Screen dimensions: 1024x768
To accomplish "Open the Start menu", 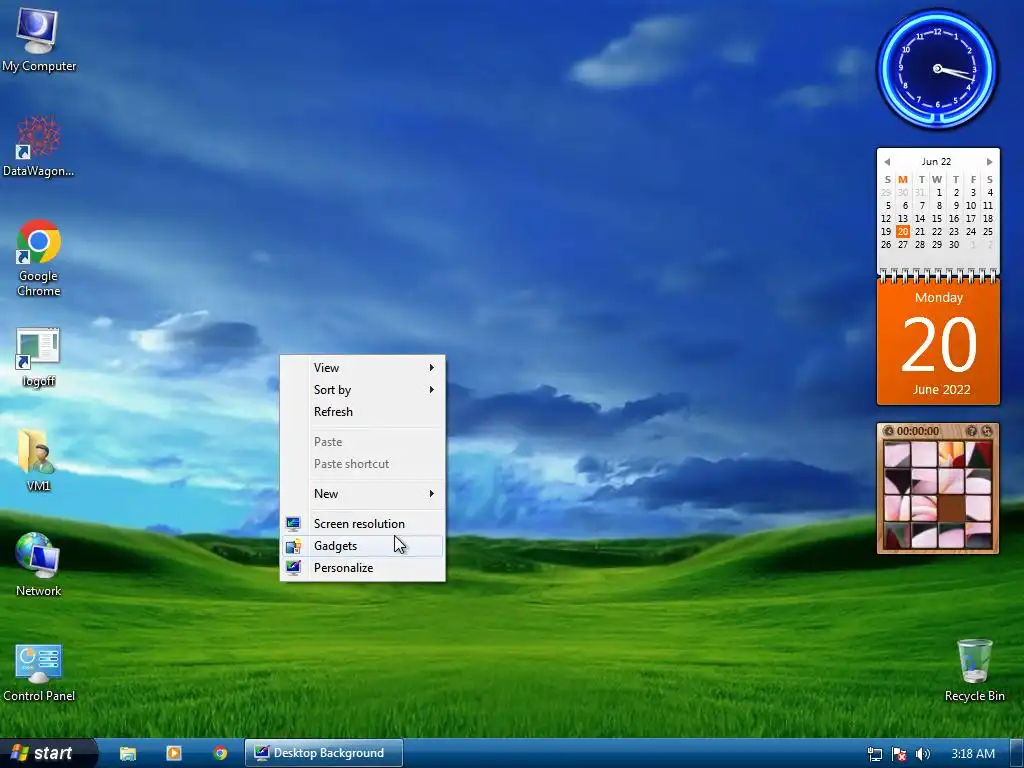I will click(x=47, y=753).
